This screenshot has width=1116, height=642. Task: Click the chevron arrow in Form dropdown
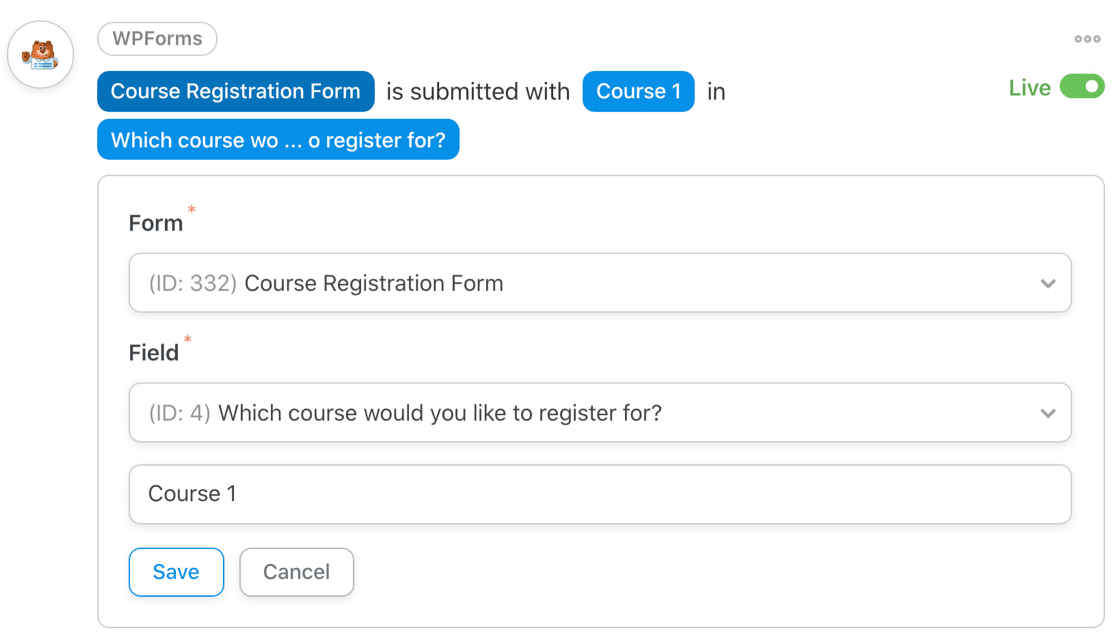click(1048, 283)
